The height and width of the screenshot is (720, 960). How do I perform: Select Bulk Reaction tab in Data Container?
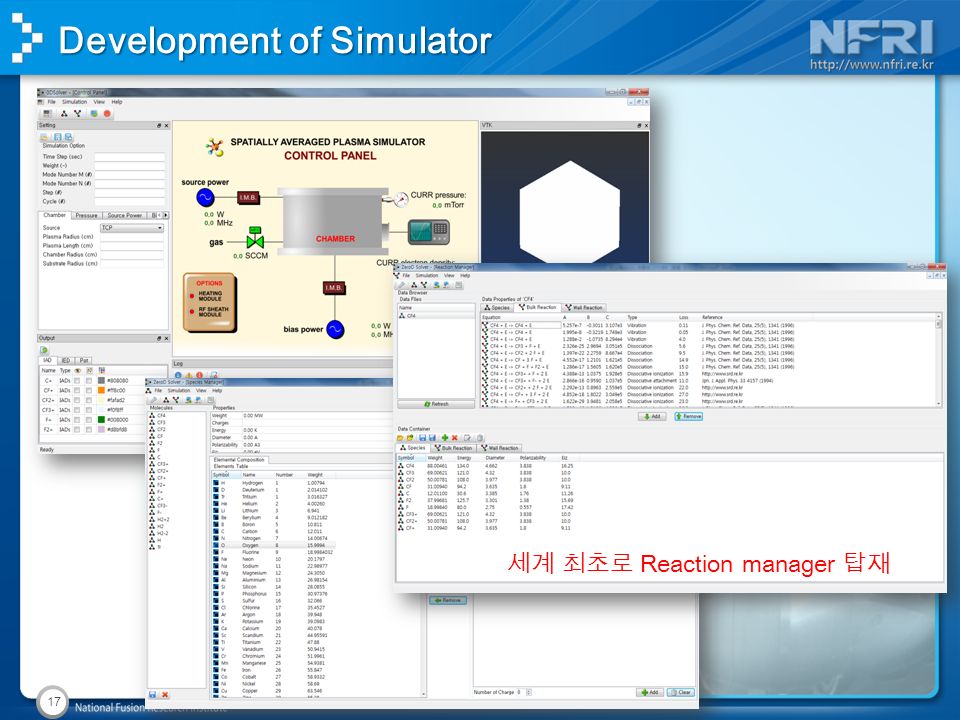pos(453,448)
